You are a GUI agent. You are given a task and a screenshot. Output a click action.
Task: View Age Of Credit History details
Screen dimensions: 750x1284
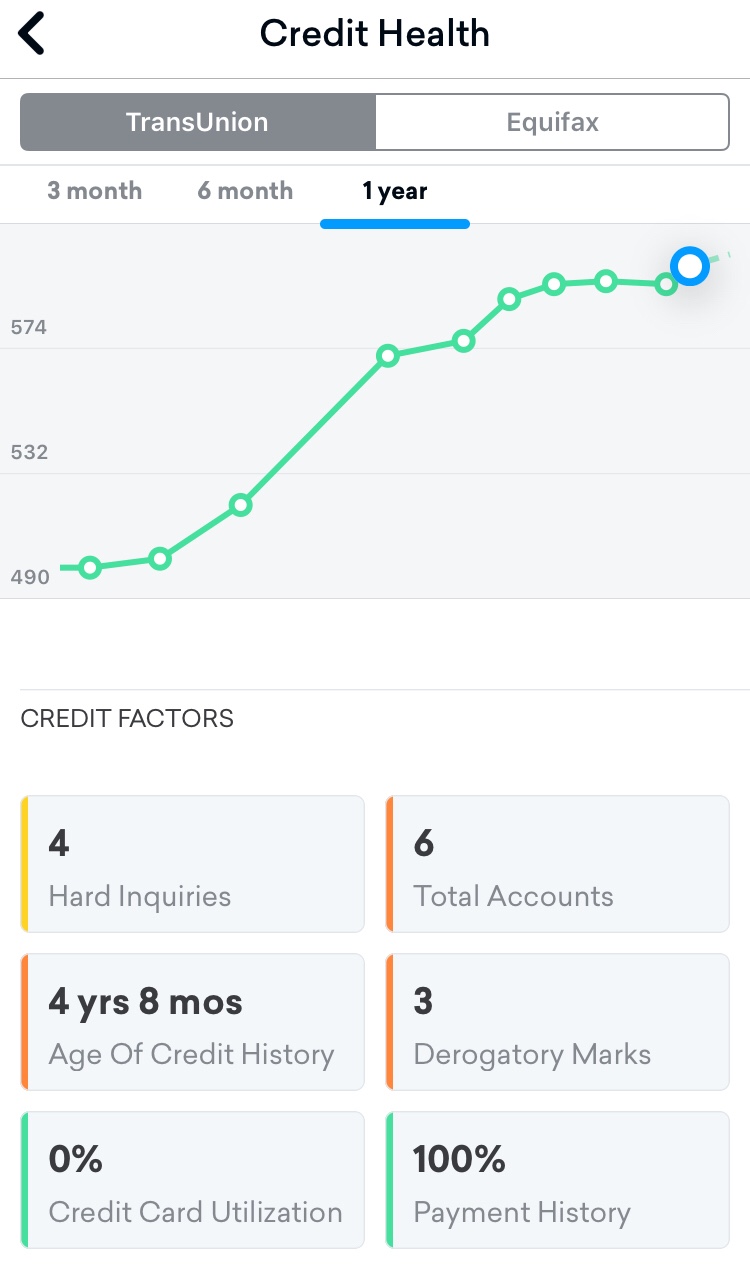192,1022
